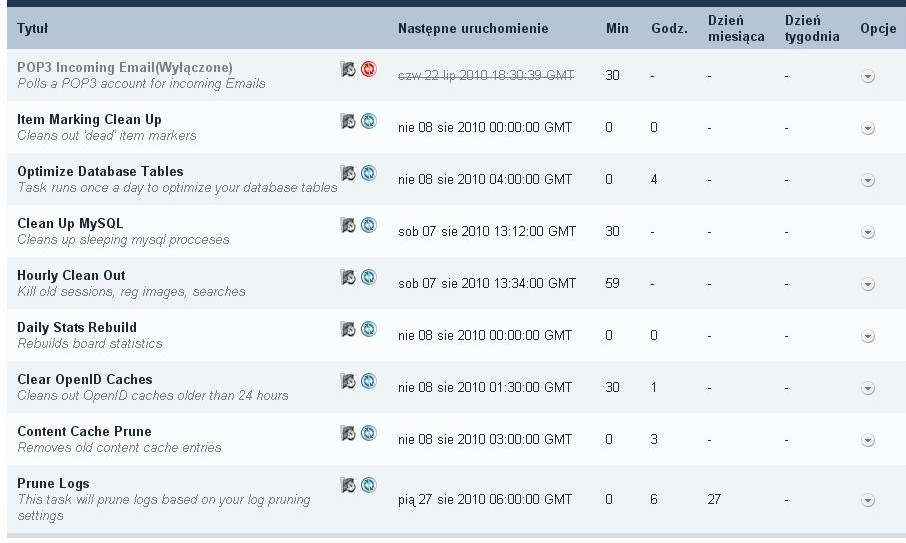906x543 pixels.
Task: Select the Item Marking Clean Up title
Action: coord(89,119)
